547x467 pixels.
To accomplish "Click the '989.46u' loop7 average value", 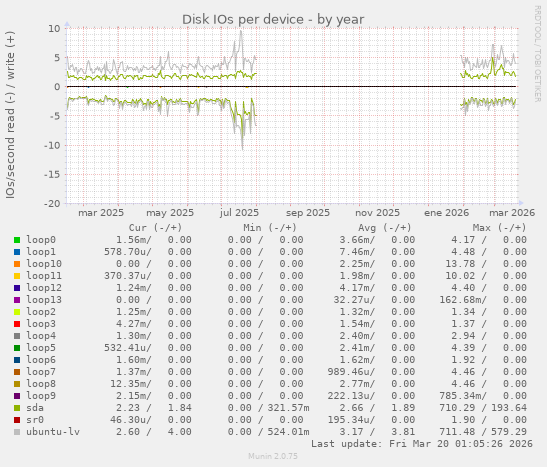I will pos(351,372).
